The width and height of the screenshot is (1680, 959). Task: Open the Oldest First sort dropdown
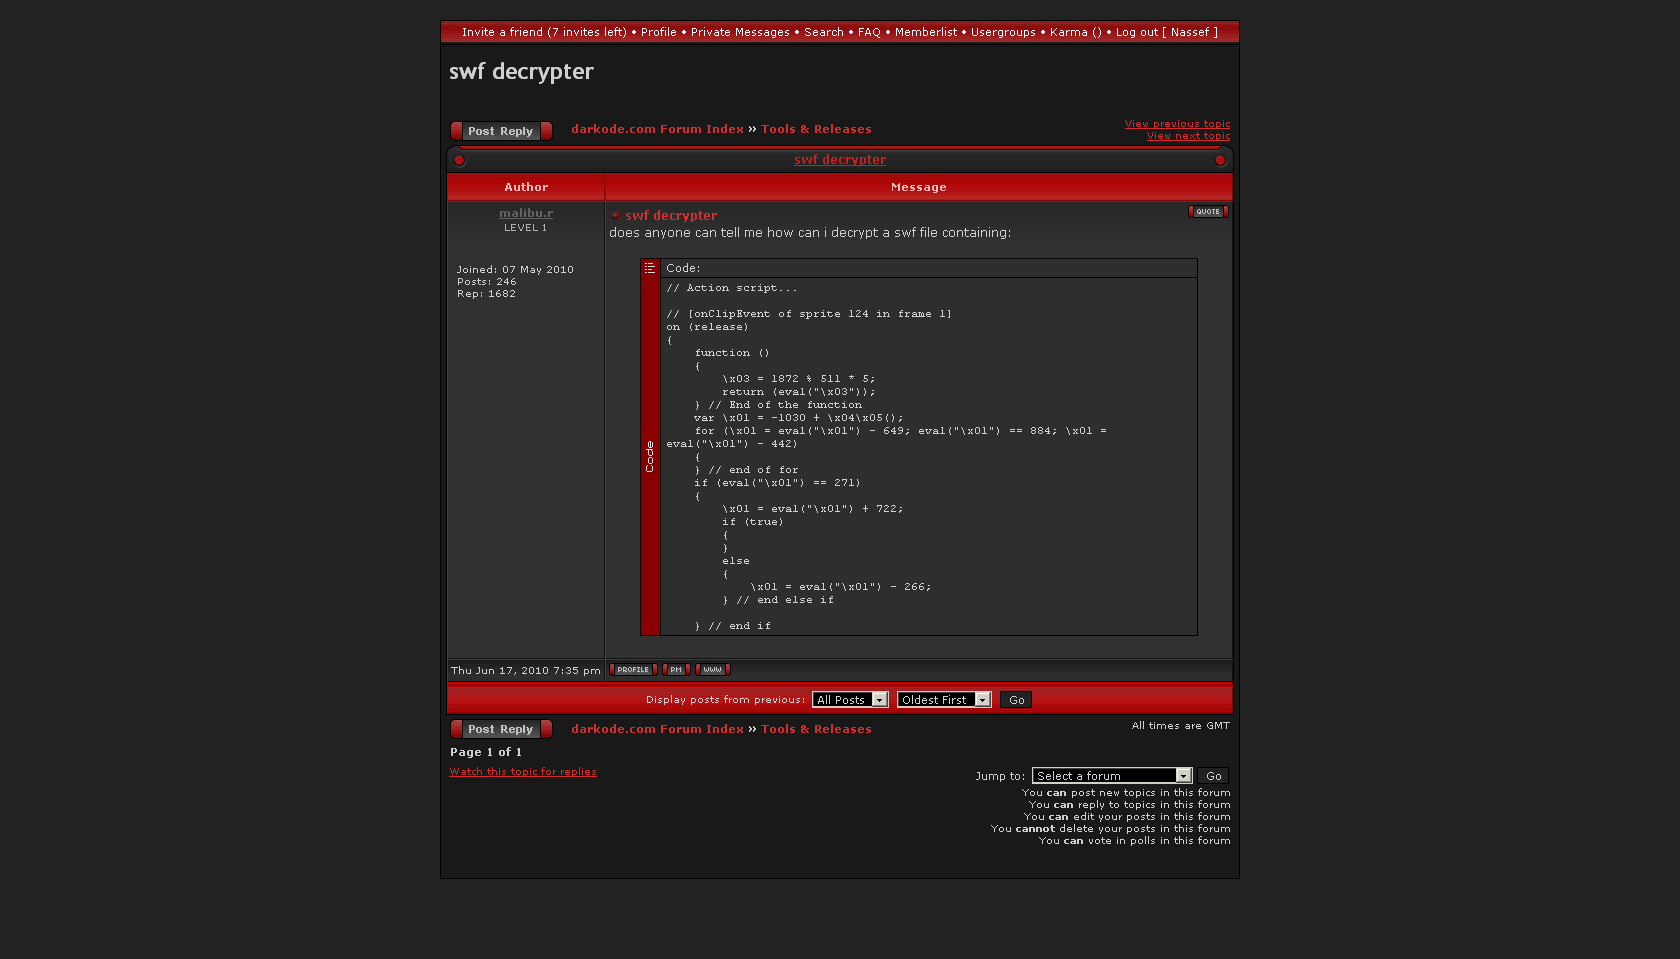[x=943, y=700]
